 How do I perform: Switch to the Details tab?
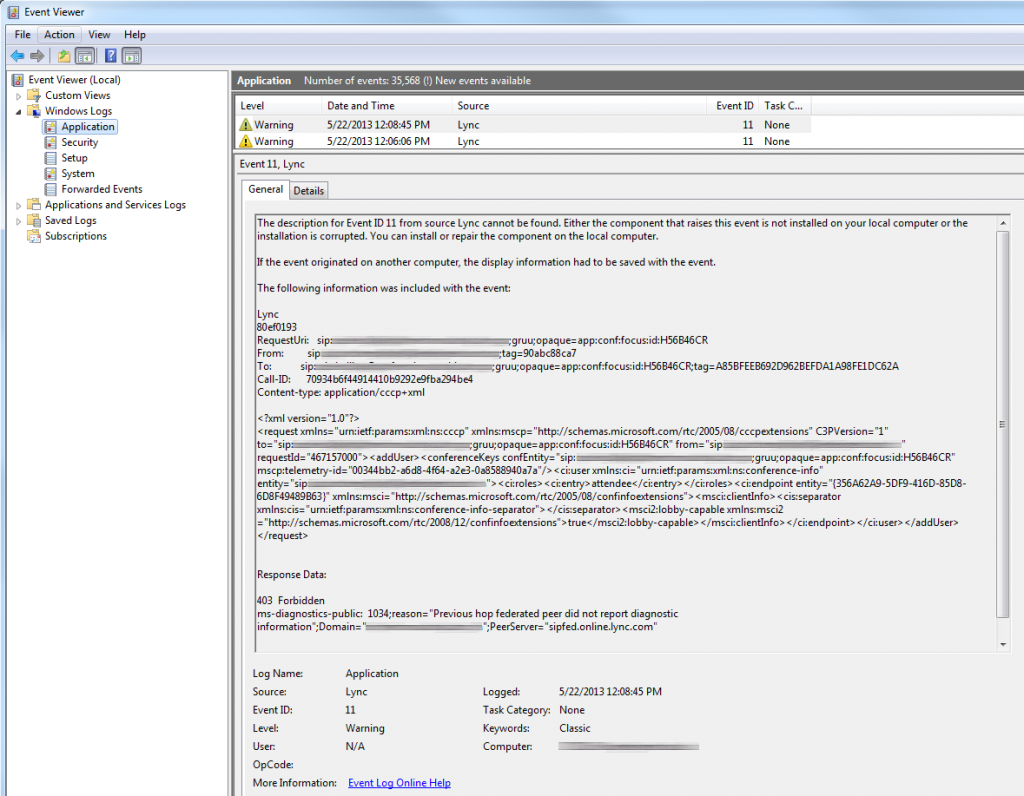click(308, 190)
